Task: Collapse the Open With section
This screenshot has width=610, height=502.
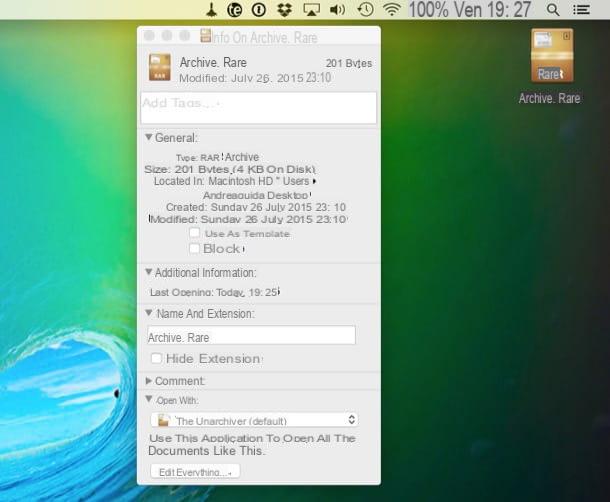Action: pos(149,399)
